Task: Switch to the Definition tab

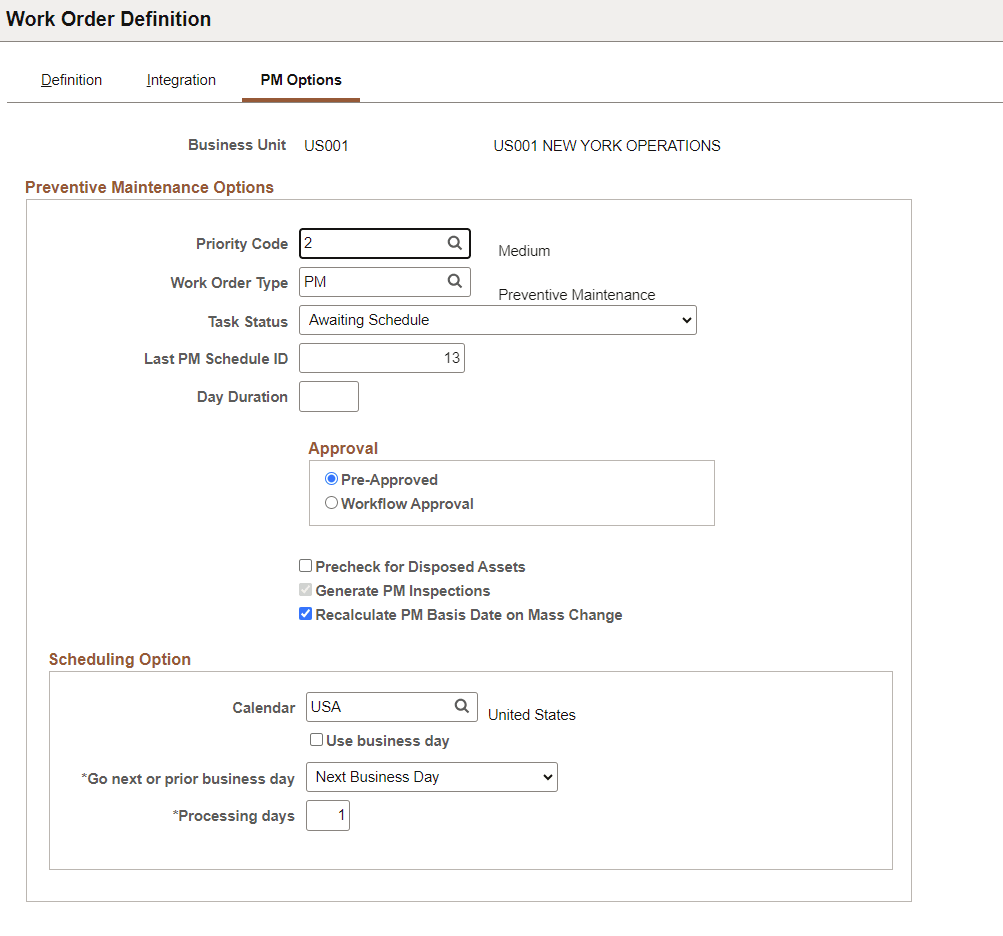Action: pos(71,80)
